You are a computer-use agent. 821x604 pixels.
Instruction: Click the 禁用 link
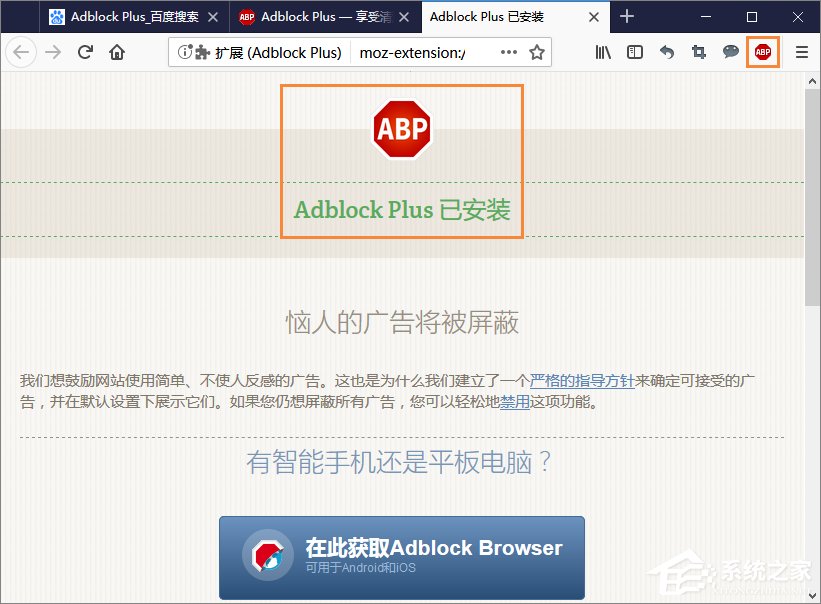[x=515, y=403]
